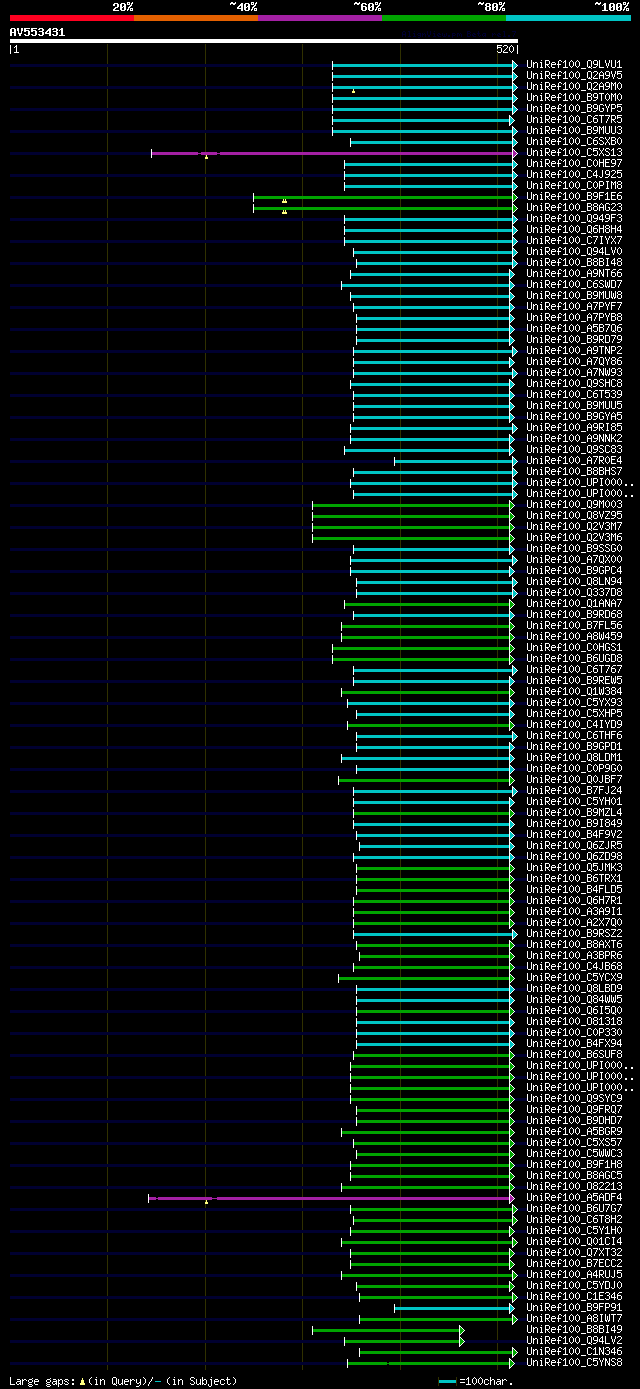Image resolution: width=640 pixels, height=1389 pixels.
Task: Open hit UniRef100_B9RD79
Action: pos(574,340)
